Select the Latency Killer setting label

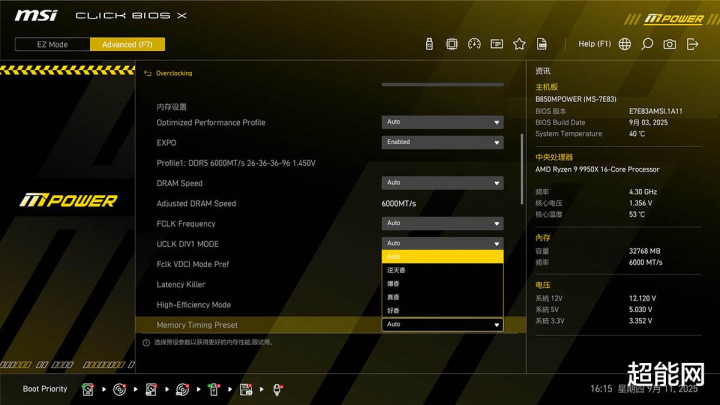(180, 285)
